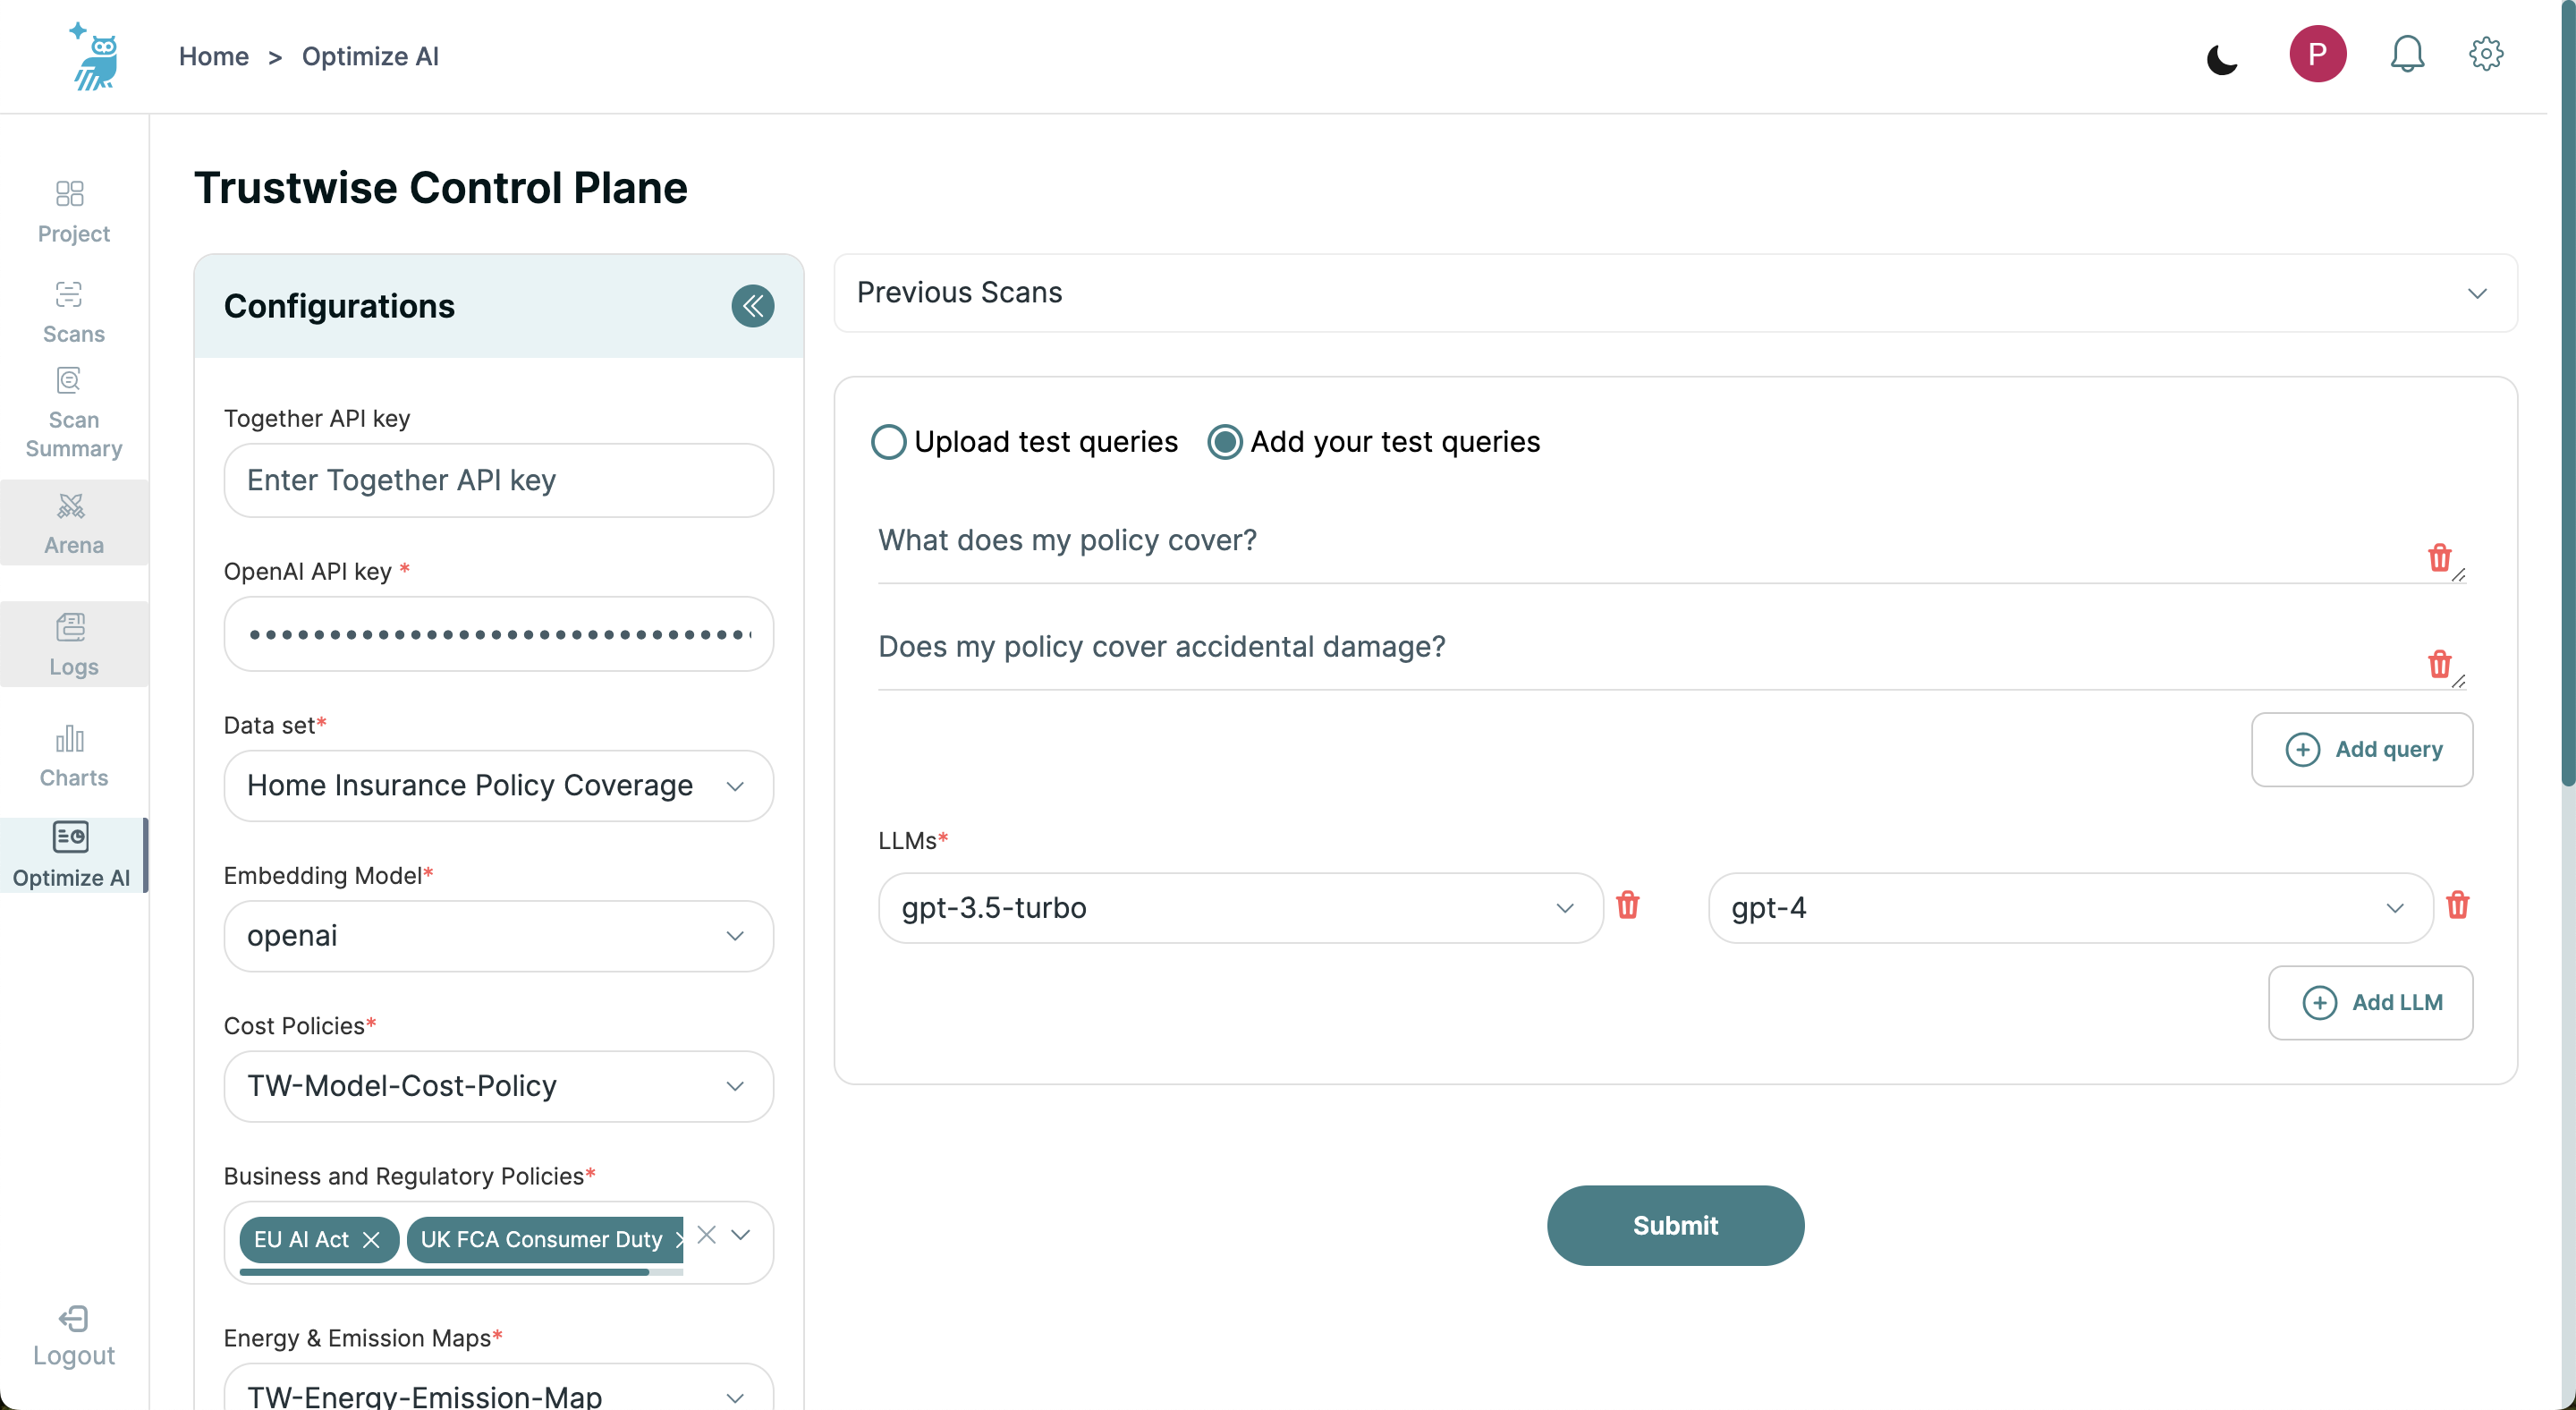This screenshot has height=1410, width=2576.
Task: Click the Submit button
Action: point(1675,1225)
